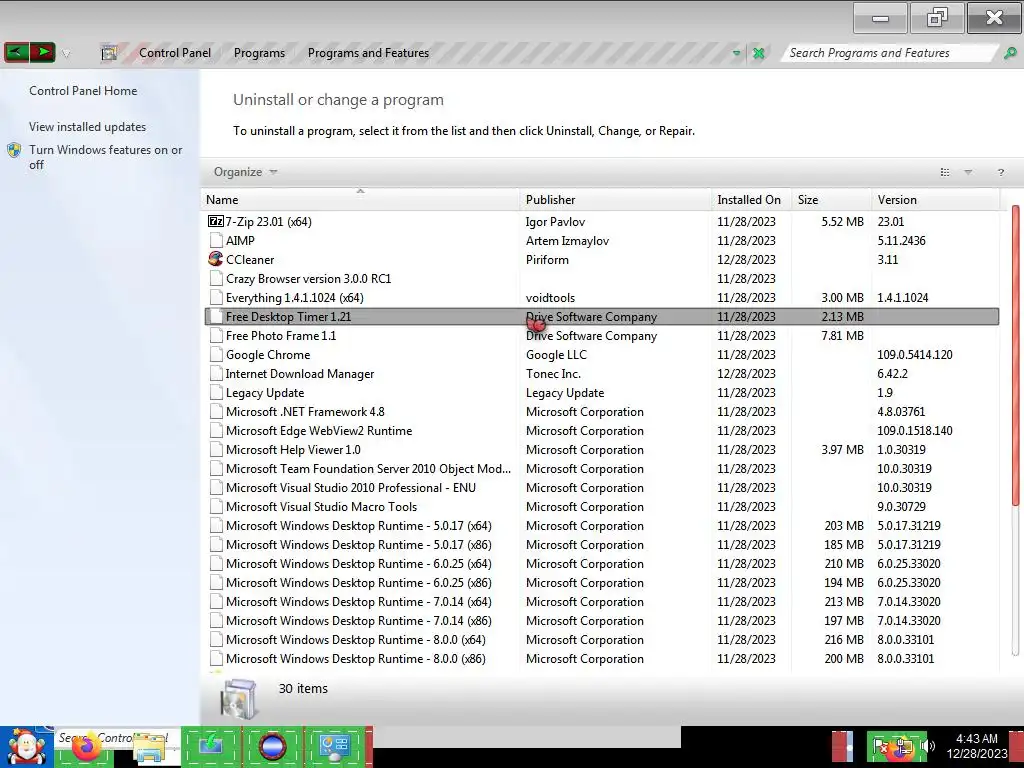Open the green download arrow taskbar app
This screenshot has height=768, width=1024.
tap(211, 746)
